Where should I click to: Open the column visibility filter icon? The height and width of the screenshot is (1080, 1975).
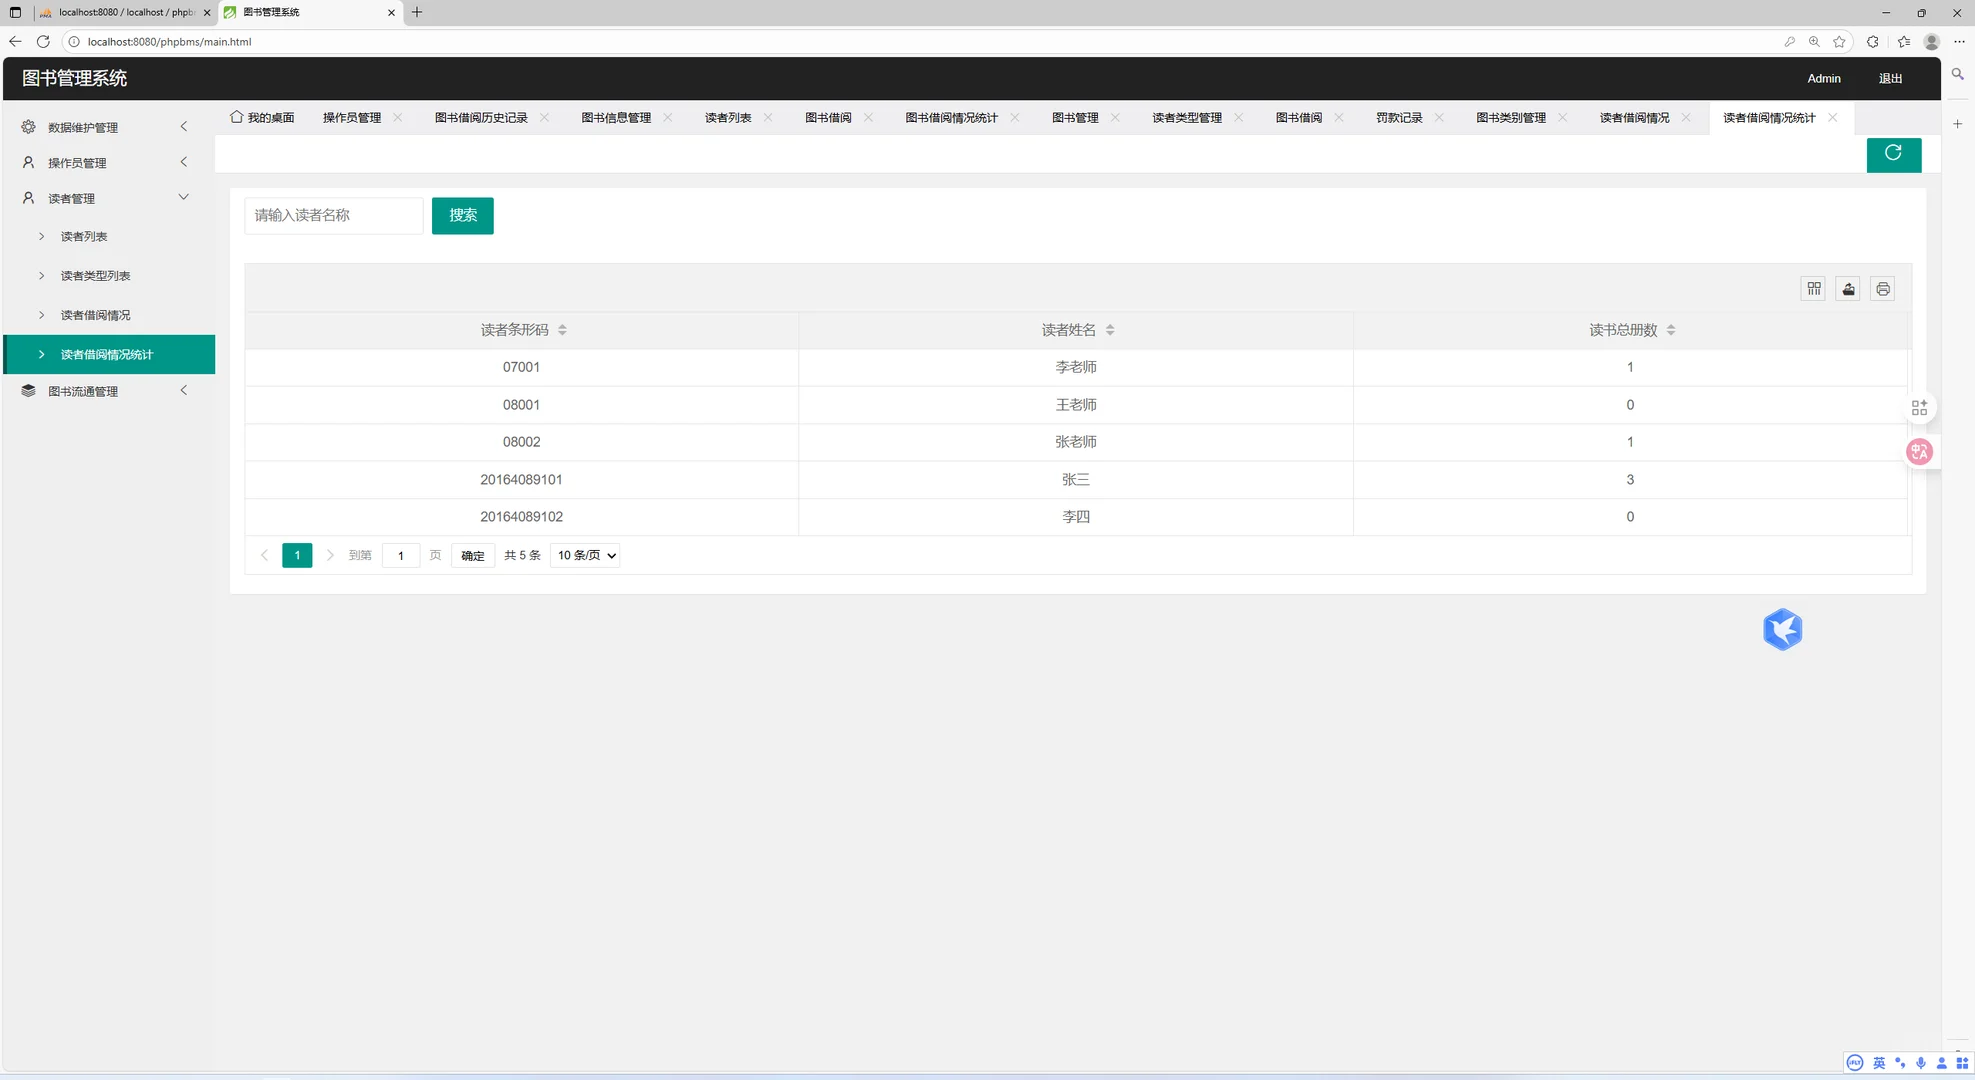click(1813, 288)
